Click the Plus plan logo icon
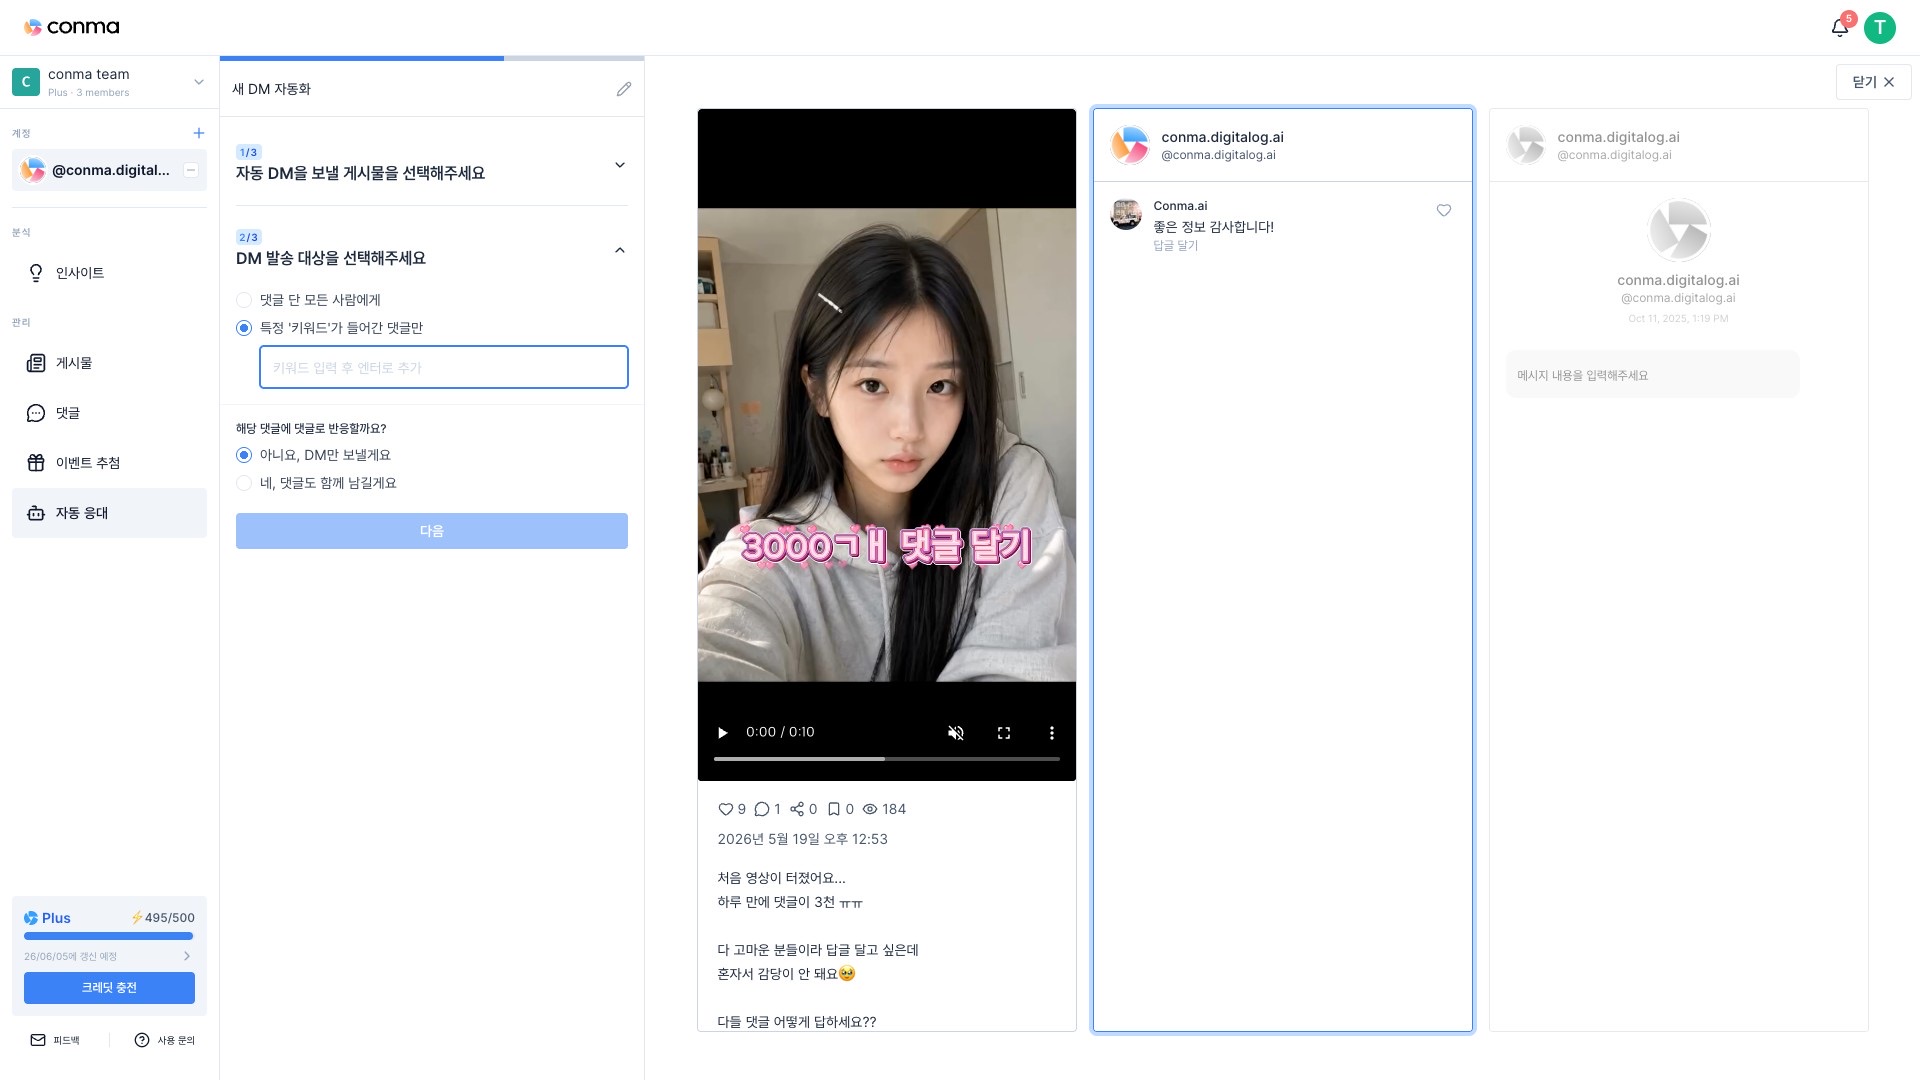Viewport: 1920px width, 1080px height. [31, 918]
